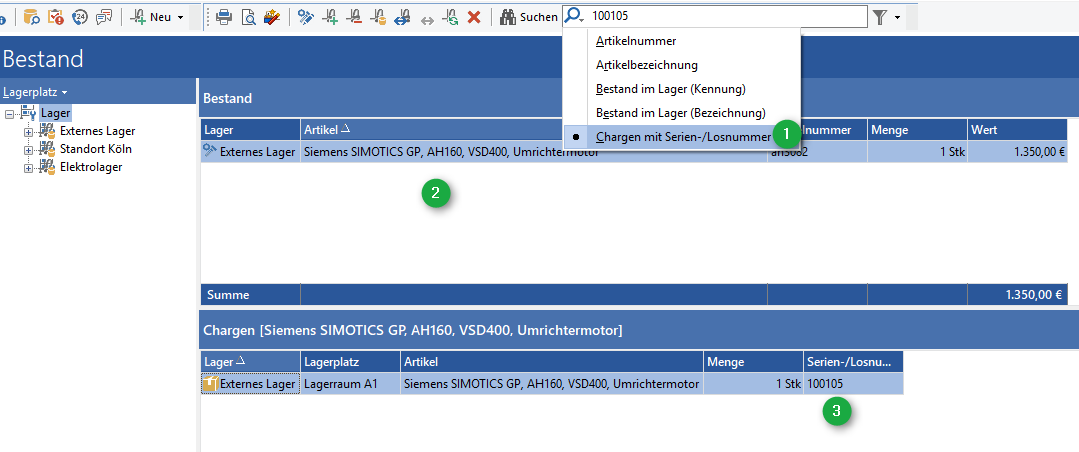The width and height of the screenshot is (1079, 452).
Task: Click Externes Lager cell in Chargen table
Action: point(250,384)
